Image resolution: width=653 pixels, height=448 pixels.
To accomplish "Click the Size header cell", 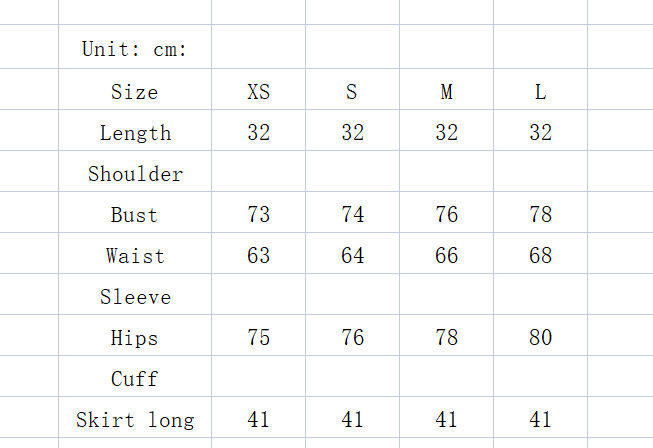I will coord(135,92).
